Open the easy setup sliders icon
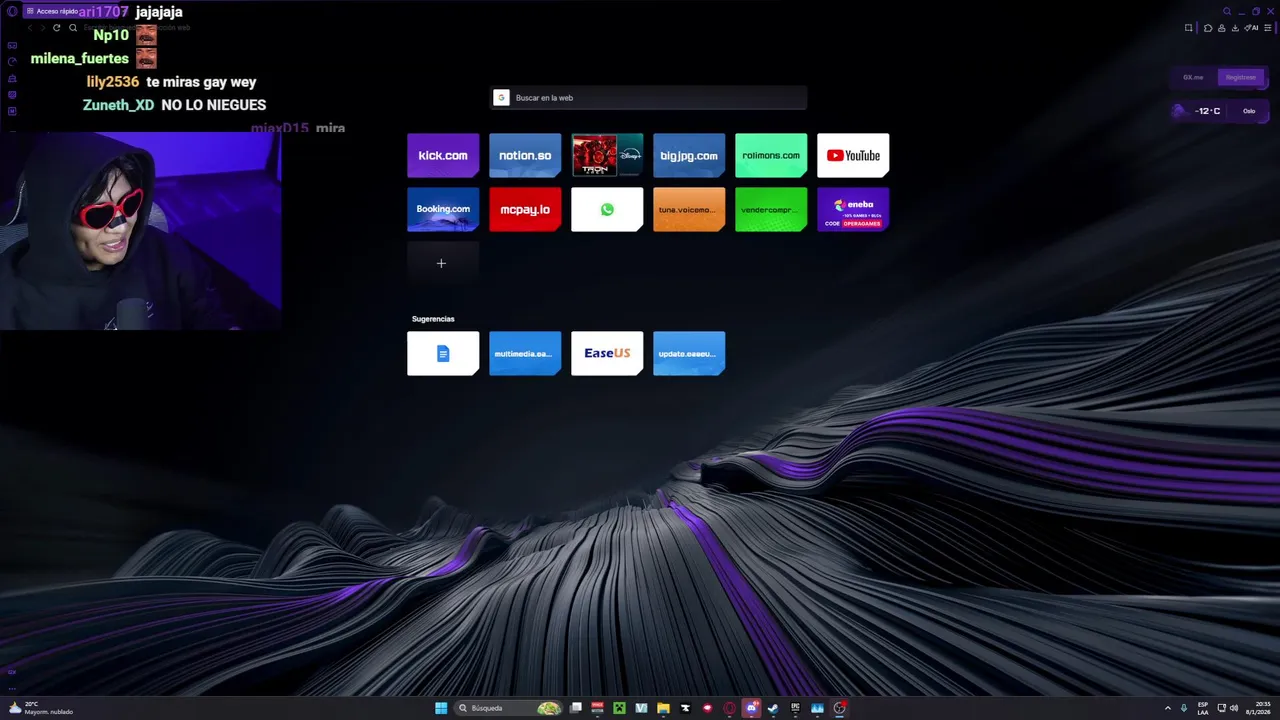 [x=1268, y=28]
